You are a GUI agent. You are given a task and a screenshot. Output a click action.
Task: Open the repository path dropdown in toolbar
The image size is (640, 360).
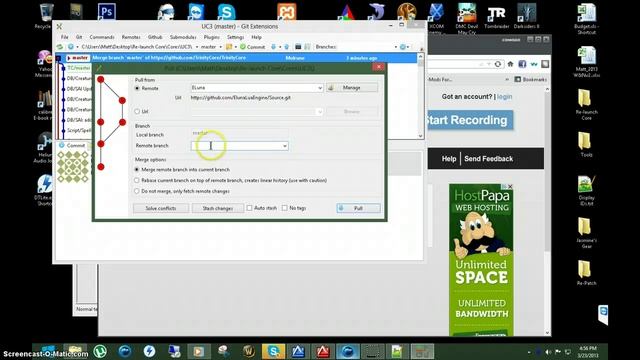tap(197, 47)
